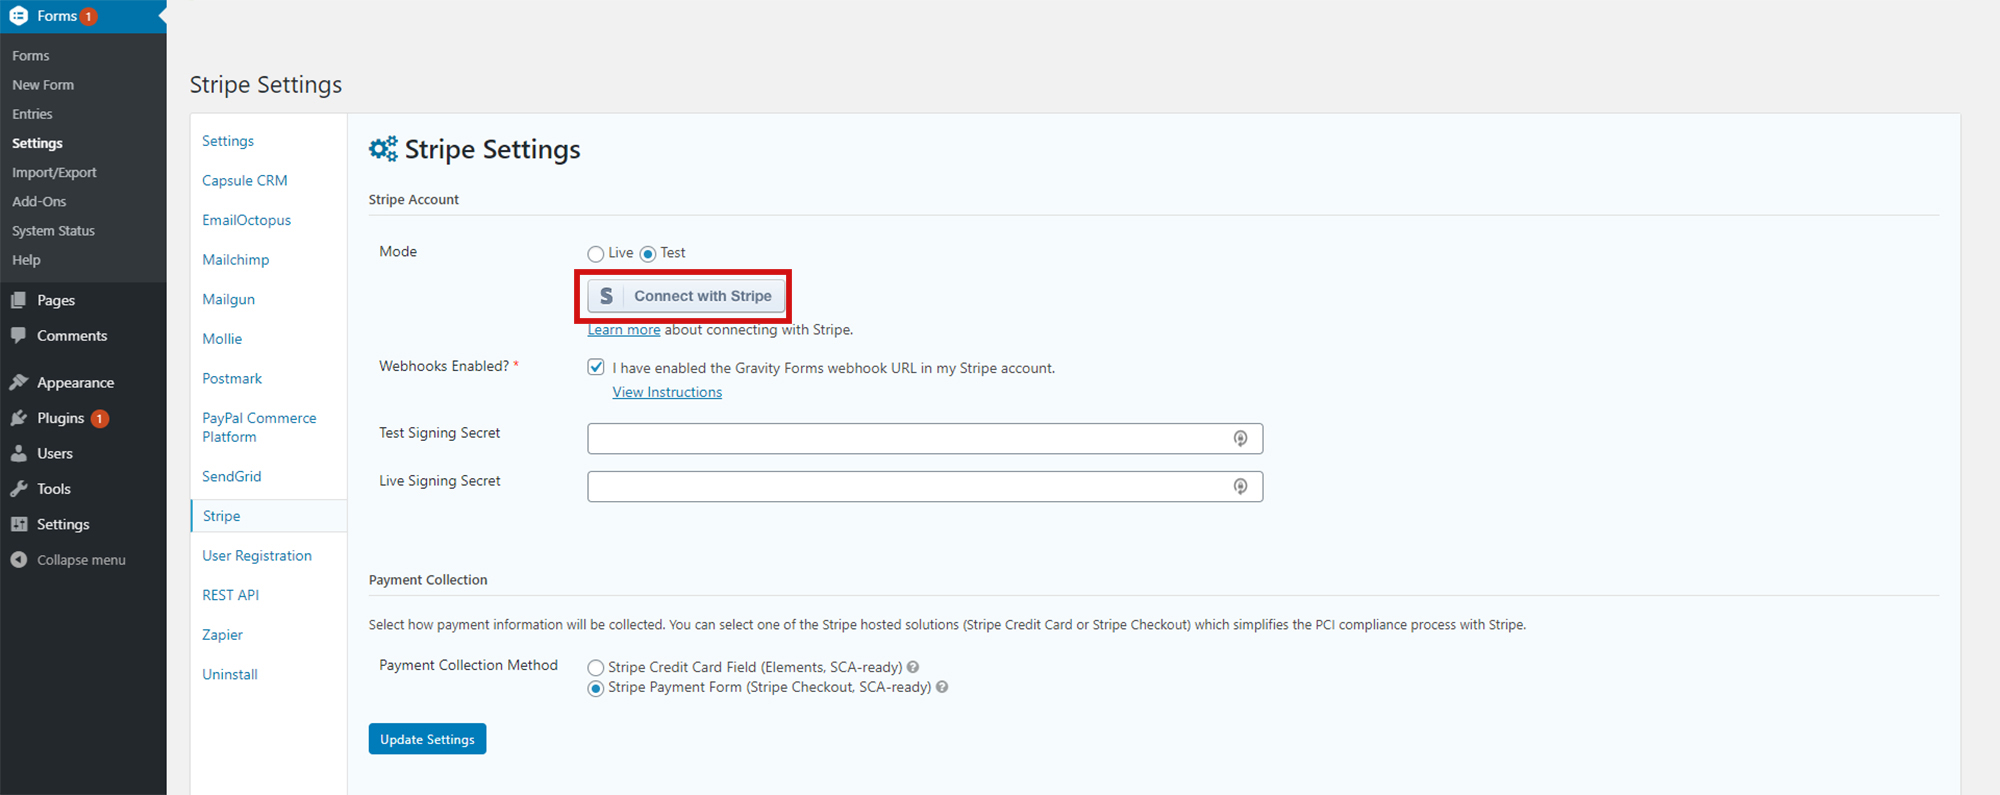Click the Users person icon
This screenshot has width=2000, height=795.
[x=19, y=453]
